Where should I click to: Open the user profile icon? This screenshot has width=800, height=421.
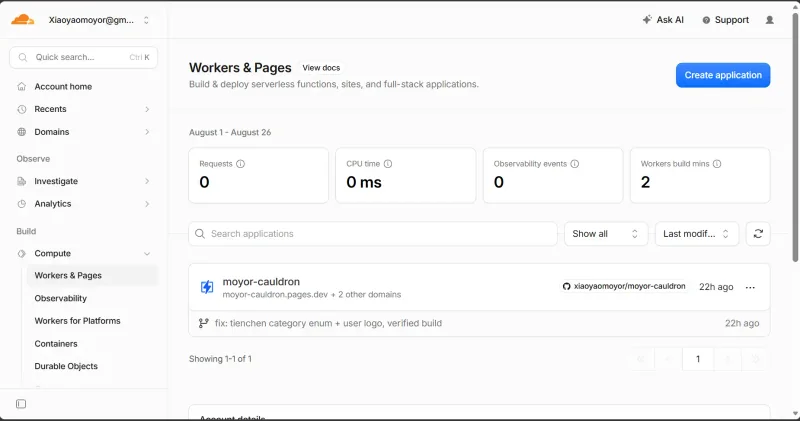[x=769, y=20]
